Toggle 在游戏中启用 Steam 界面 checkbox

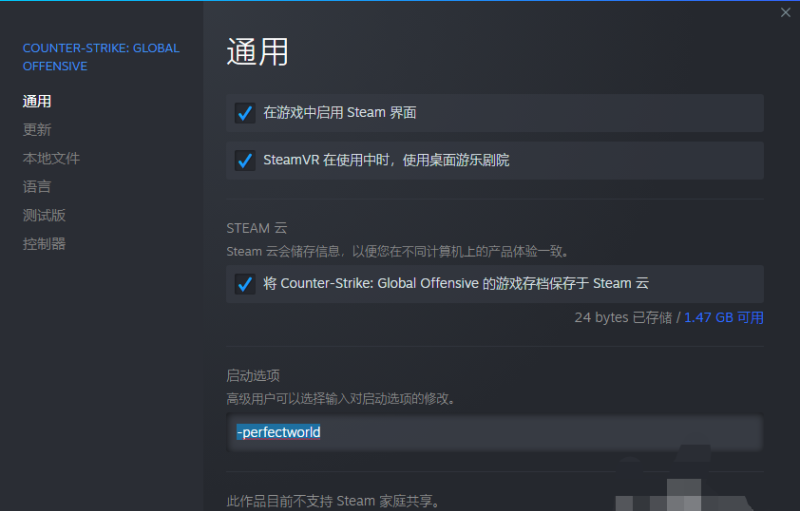click(x=245, y=113)
